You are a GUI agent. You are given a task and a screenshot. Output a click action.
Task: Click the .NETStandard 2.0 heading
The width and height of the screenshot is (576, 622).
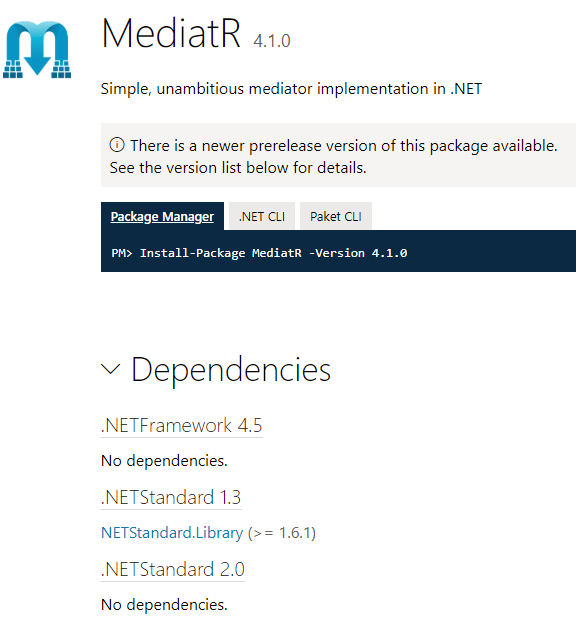pyautogui.click(x=173, y=569)
